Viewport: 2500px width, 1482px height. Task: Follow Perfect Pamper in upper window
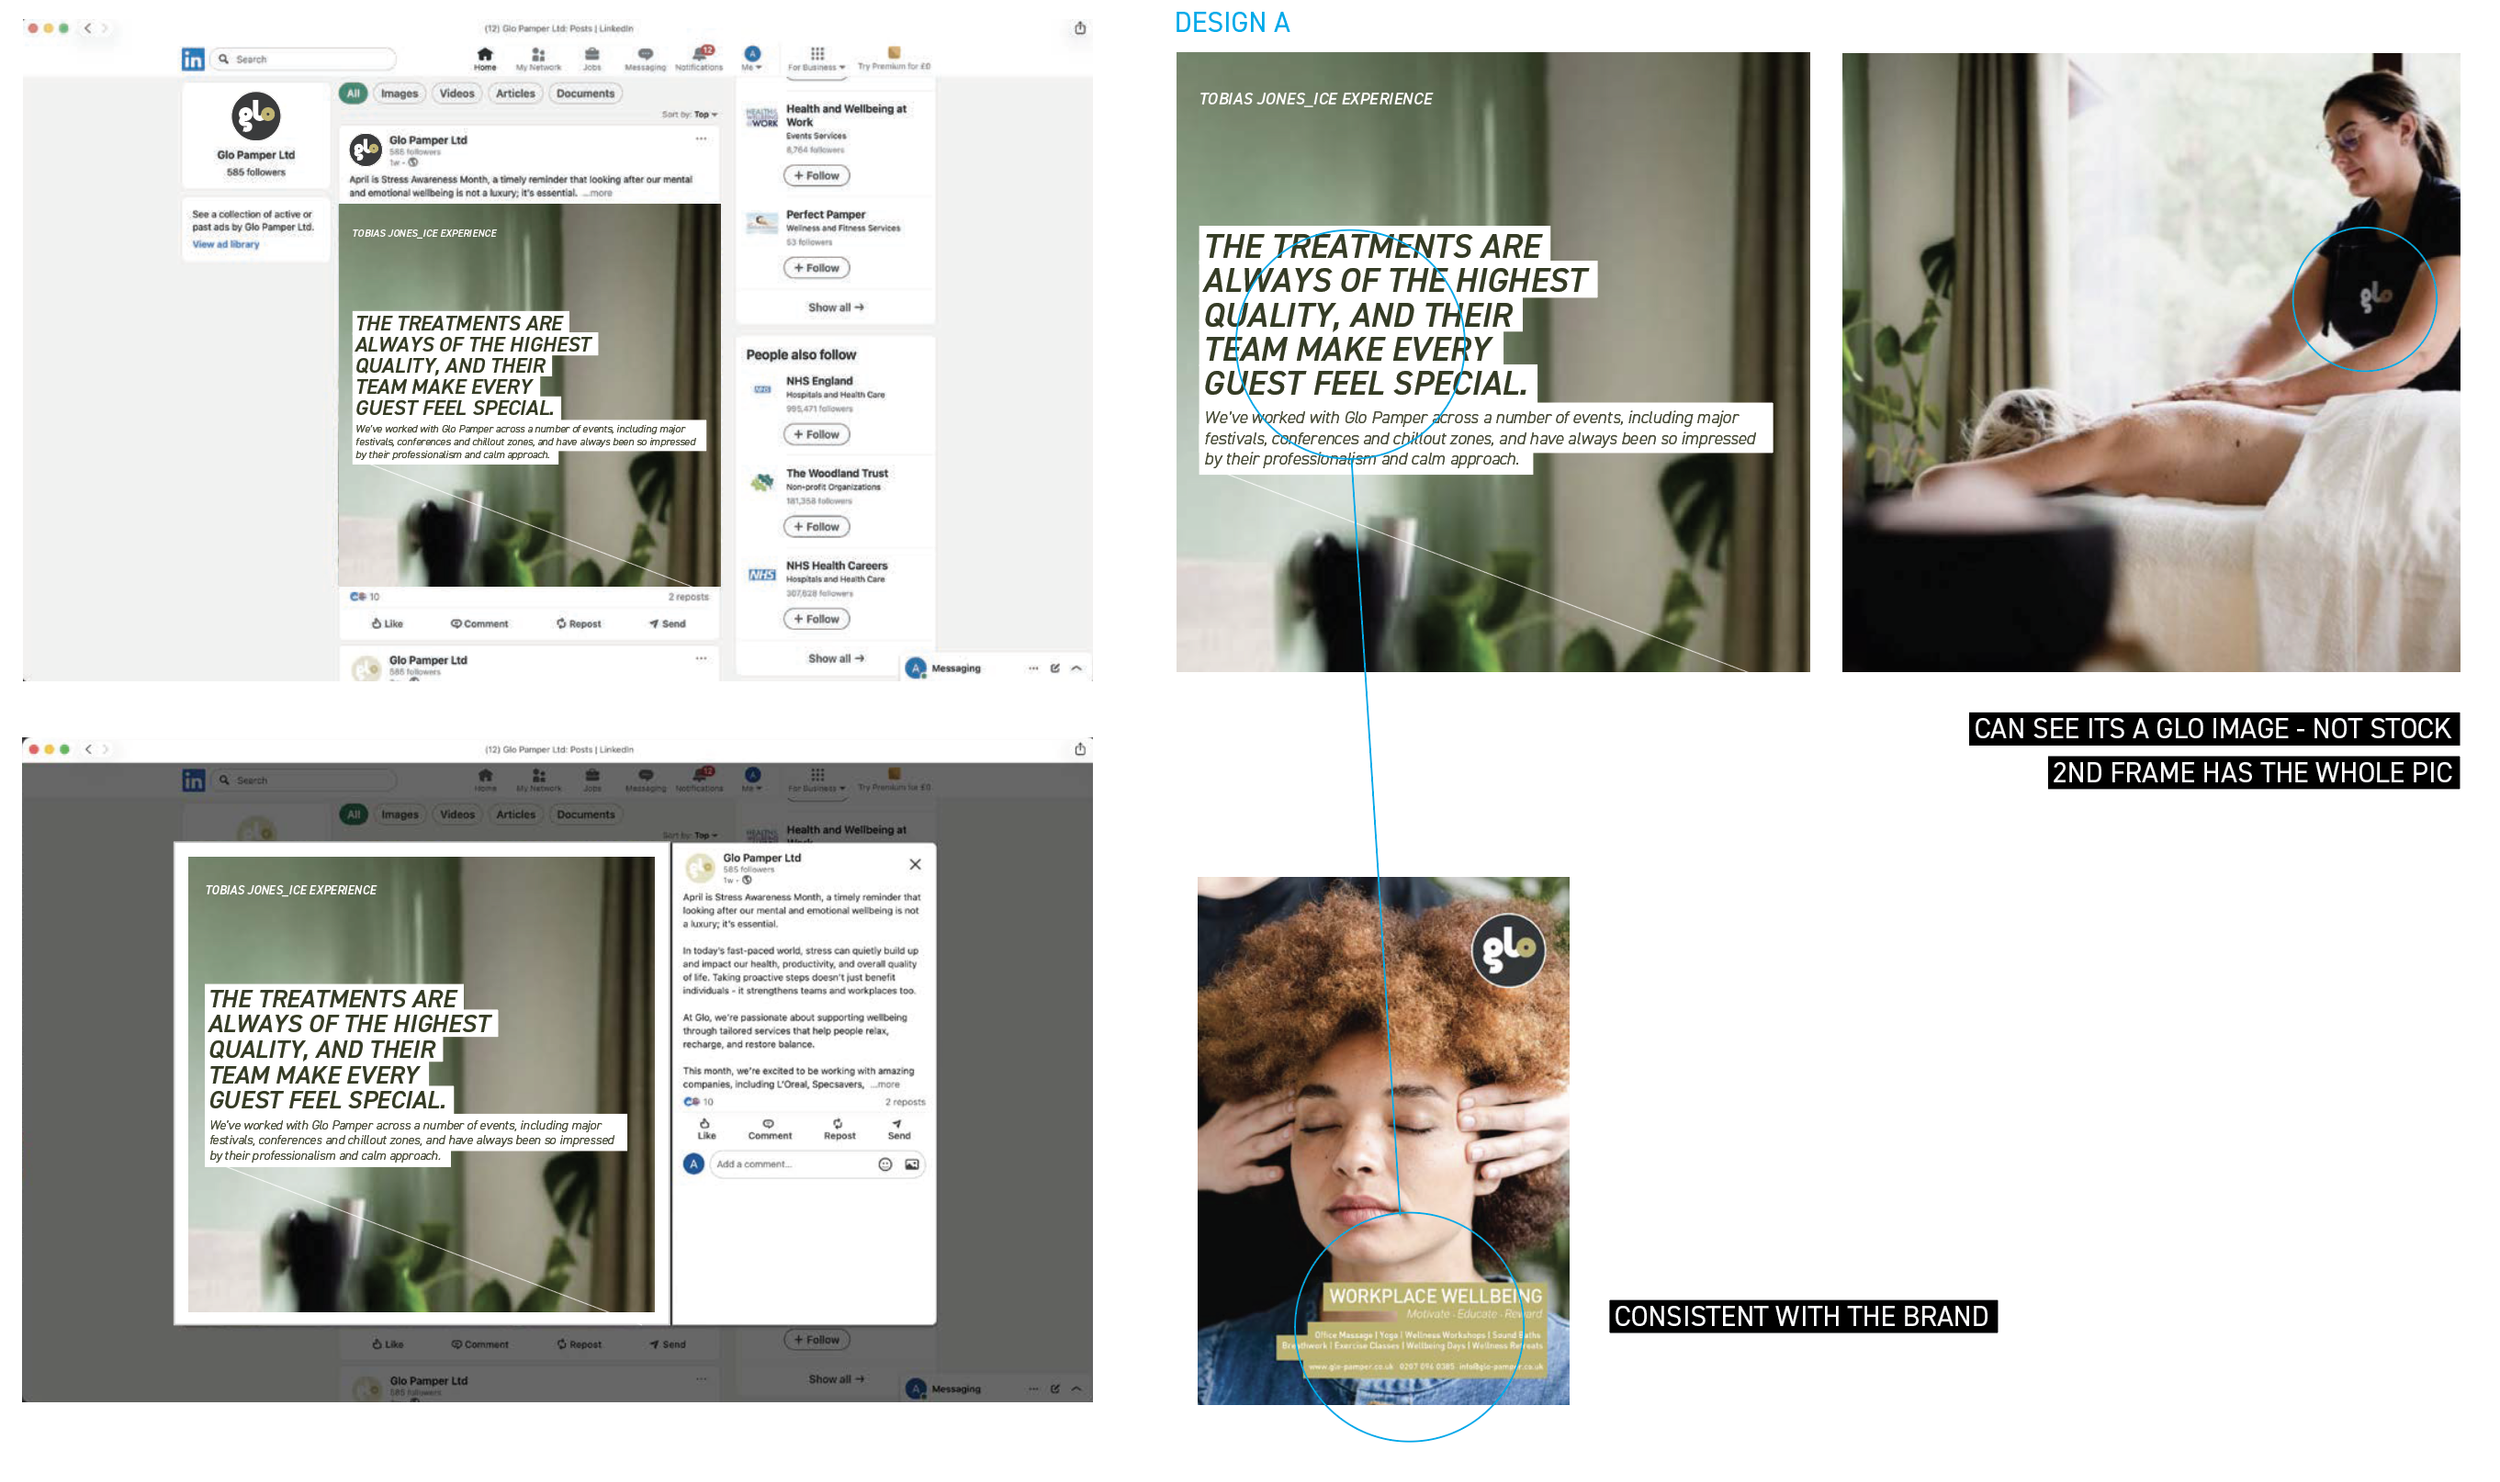point(816,268)
